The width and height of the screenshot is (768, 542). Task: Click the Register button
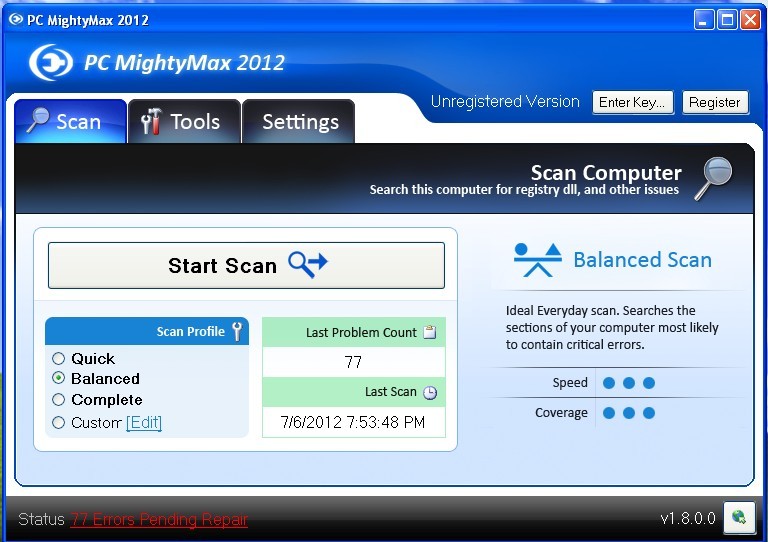(x=715, y=102)
